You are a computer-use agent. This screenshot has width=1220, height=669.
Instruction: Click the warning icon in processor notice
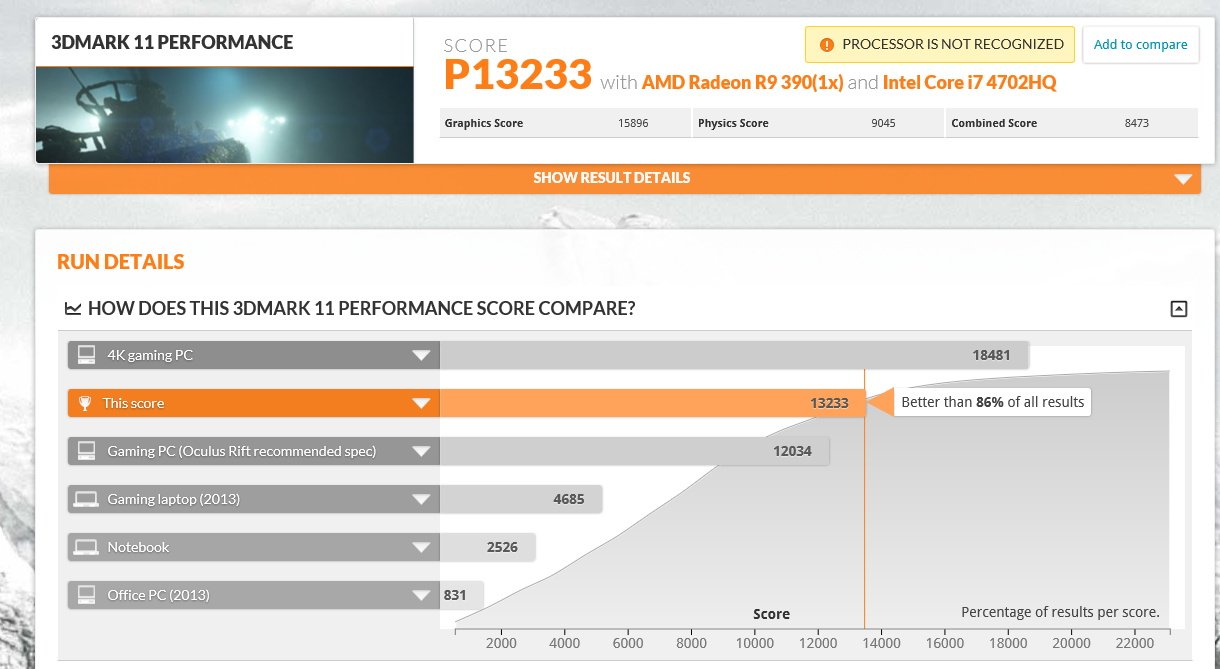pos(826,45)
